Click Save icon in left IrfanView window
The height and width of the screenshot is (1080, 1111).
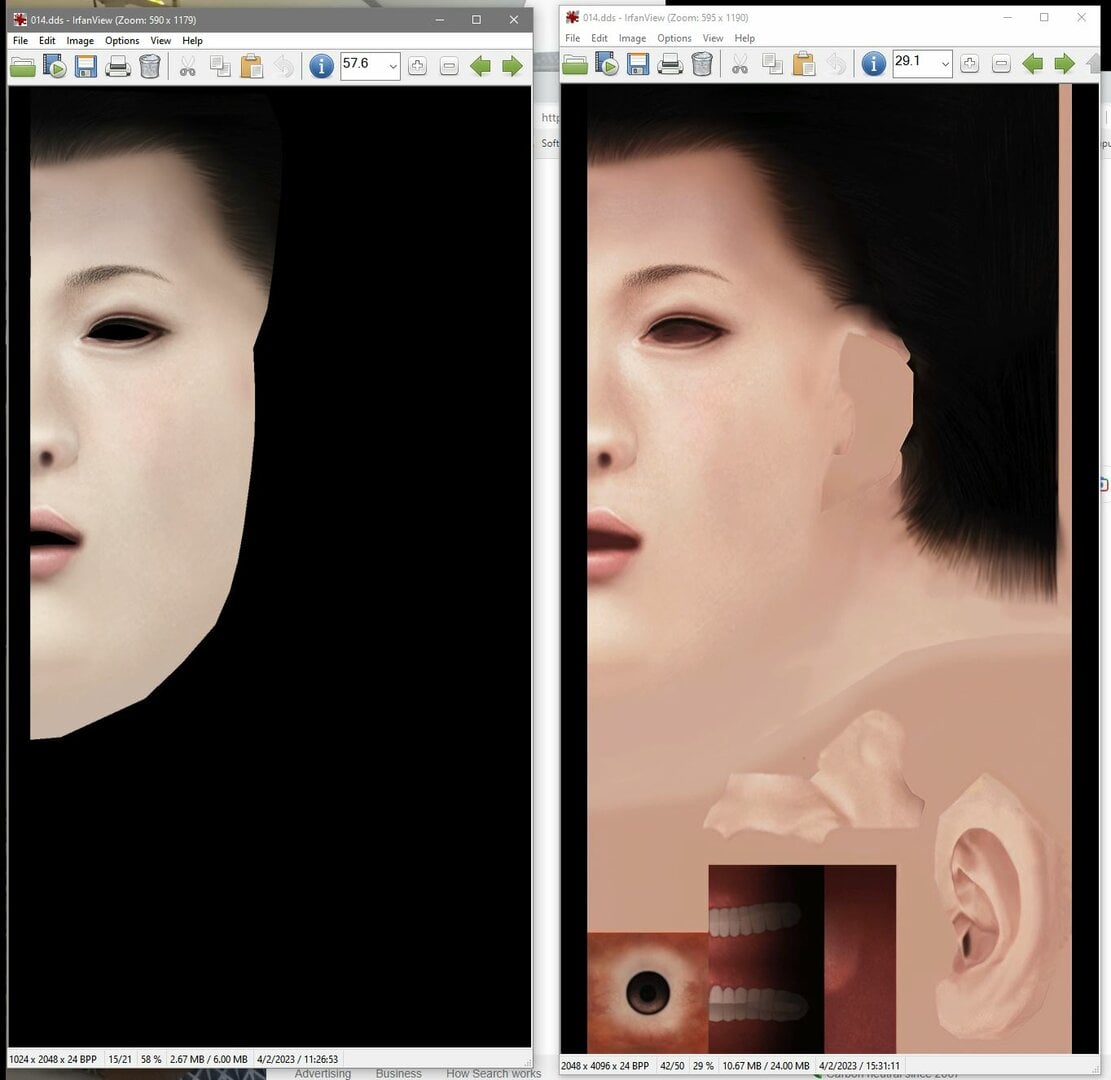tap(86, 67)
